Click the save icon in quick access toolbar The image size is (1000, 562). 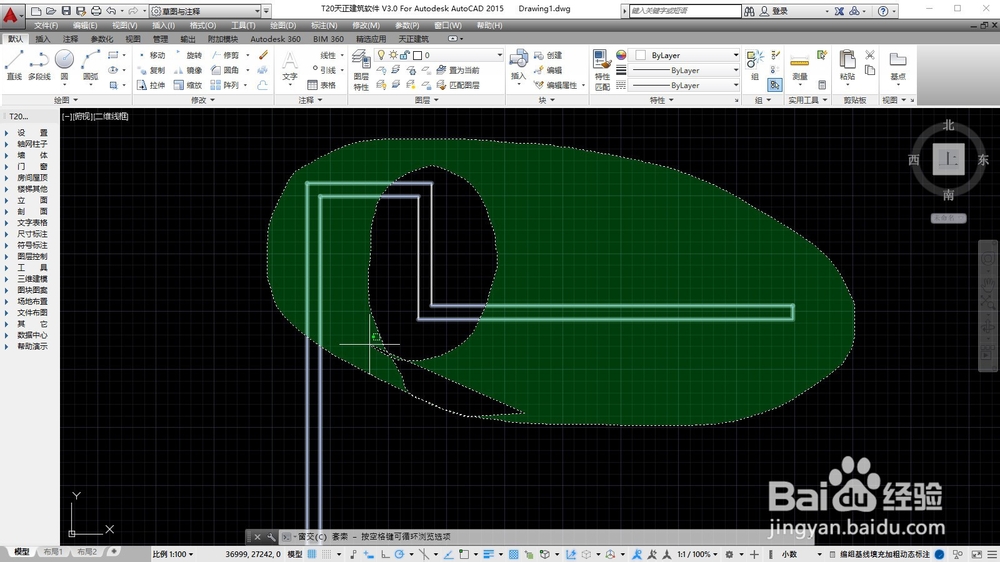click(66, 11)
